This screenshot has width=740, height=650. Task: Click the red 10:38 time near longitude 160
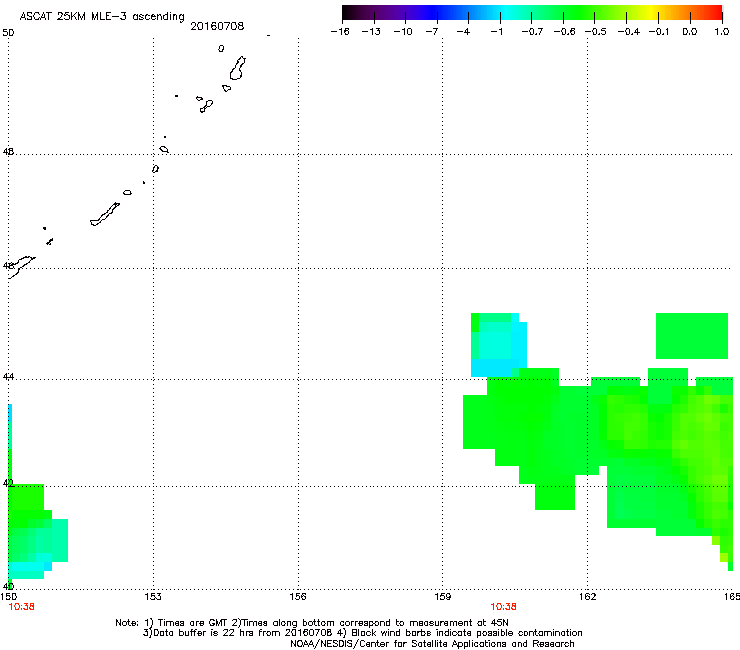pos(503,607)
